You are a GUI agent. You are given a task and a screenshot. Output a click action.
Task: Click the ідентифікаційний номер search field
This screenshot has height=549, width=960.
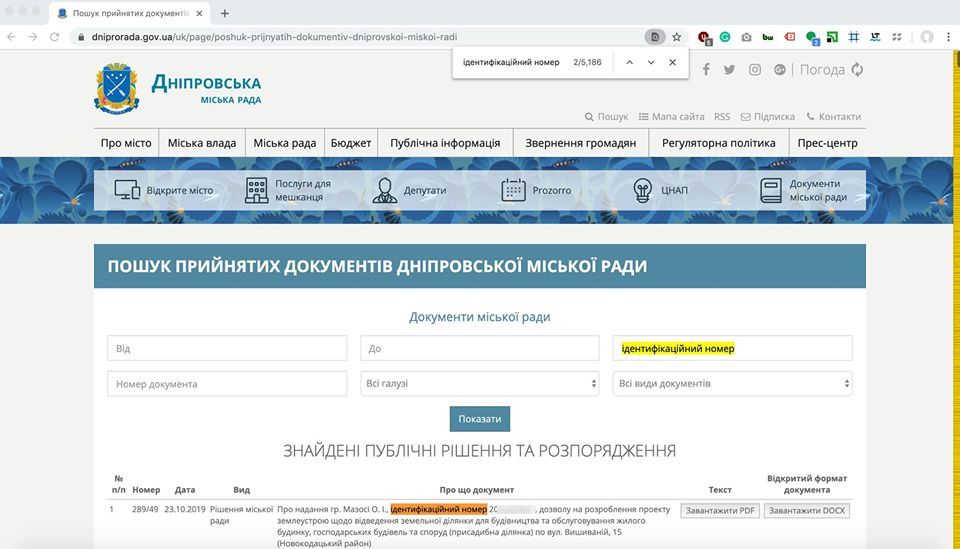732,348
